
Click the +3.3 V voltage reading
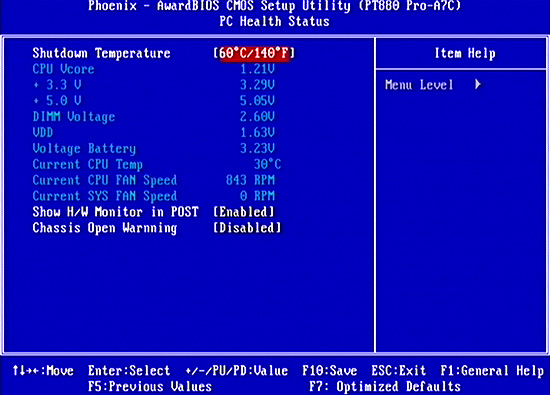257,85
